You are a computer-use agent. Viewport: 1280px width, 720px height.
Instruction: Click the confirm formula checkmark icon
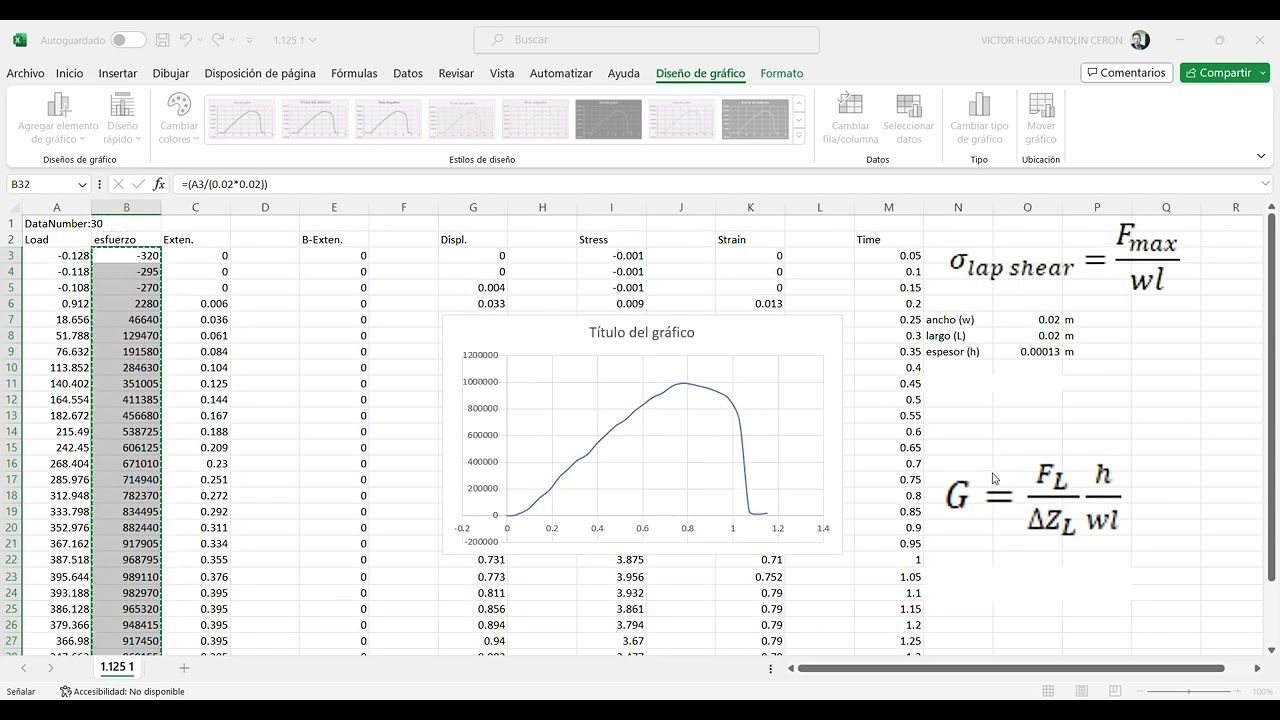(138, 184)
